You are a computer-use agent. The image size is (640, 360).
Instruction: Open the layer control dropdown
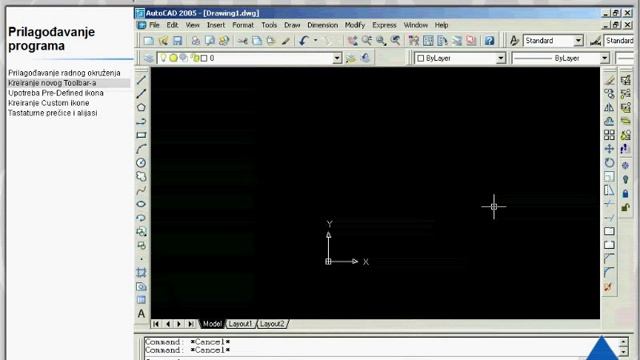click(337, 58)
